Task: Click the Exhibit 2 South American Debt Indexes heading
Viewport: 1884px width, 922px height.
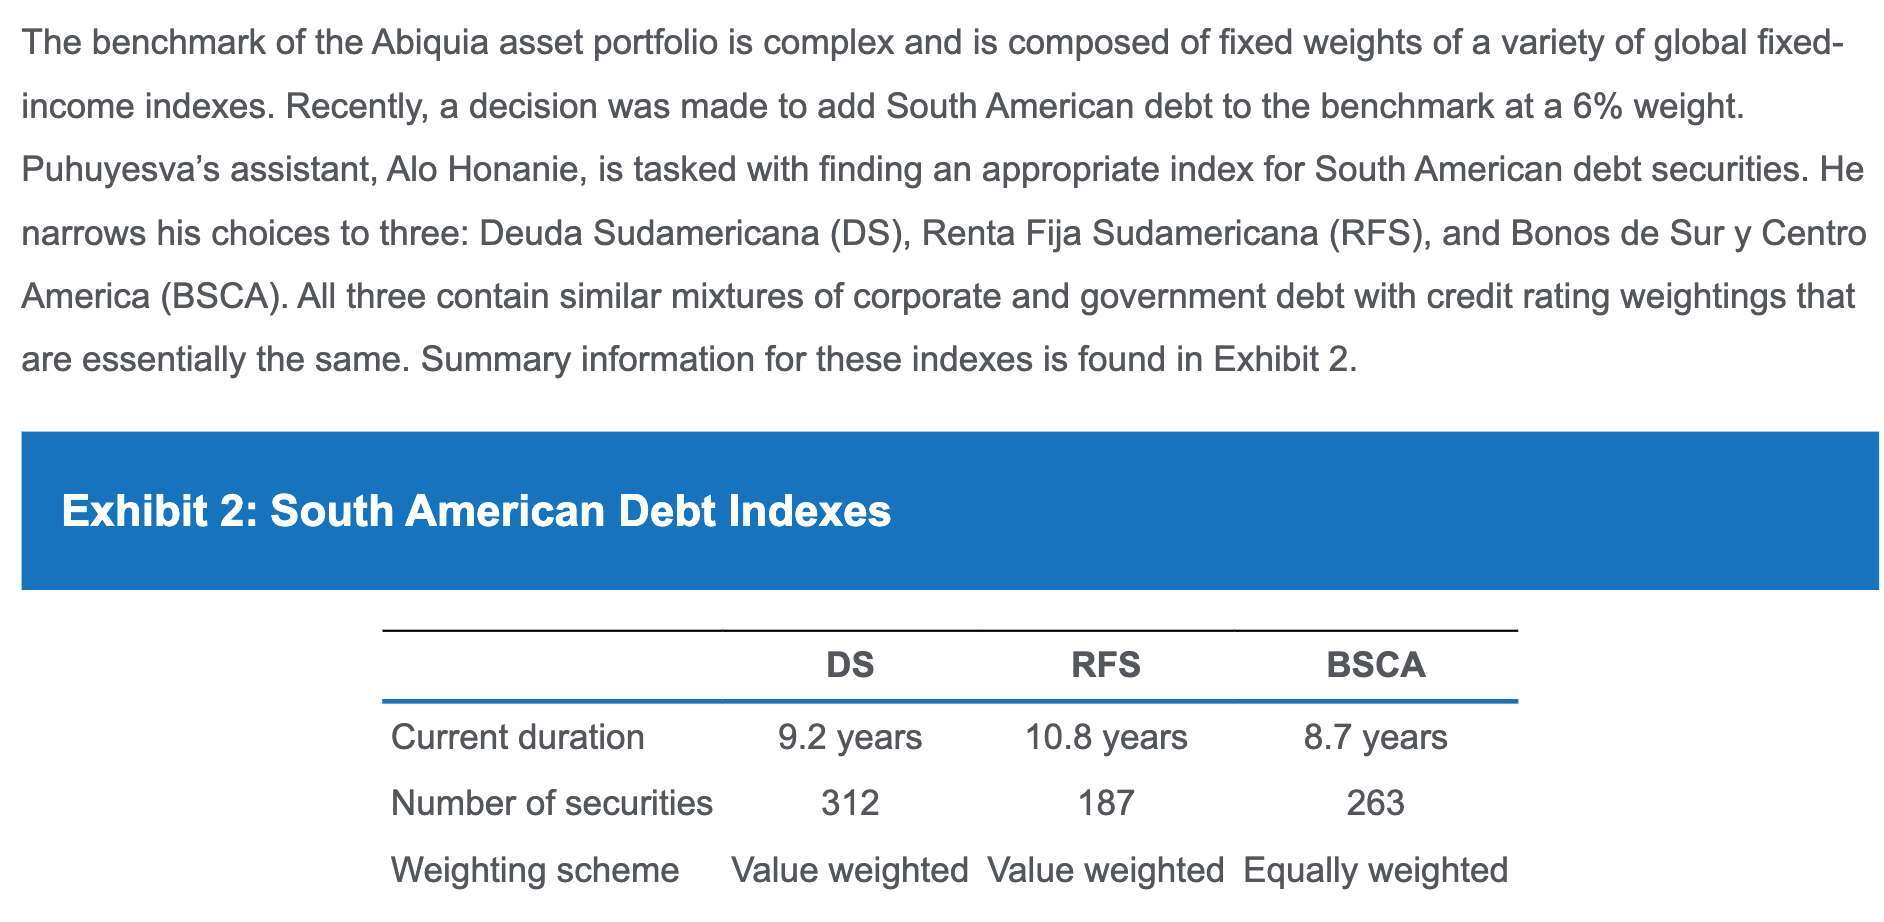Action: click(476, 511)
